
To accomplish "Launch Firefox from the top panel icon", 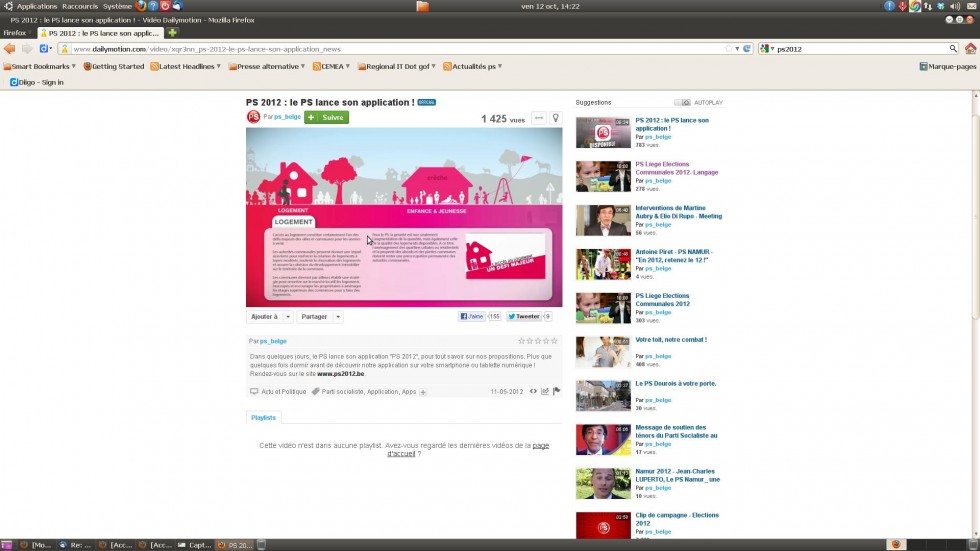I will tap(141, 6).
